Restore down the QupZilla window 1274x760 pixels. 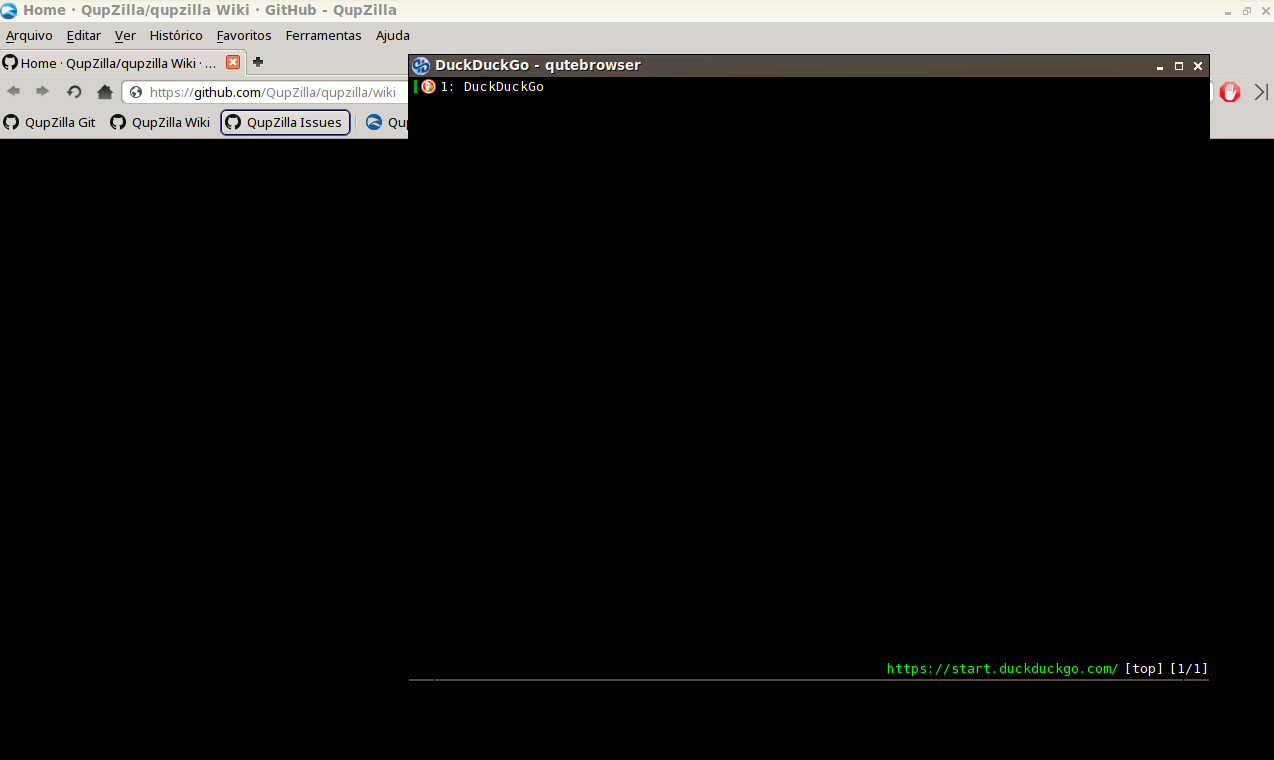[x=1247, y=11]
